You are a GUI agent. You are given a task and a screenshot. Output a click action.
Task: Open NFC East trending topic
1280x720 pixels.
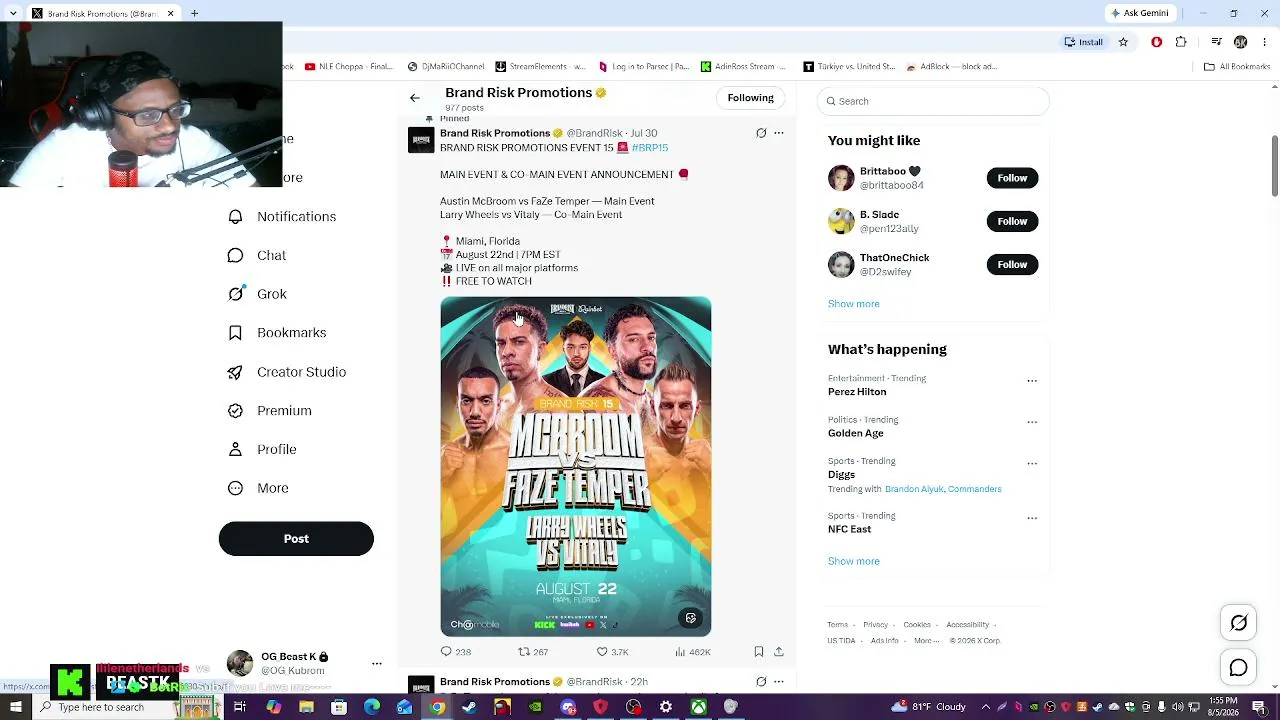coord(849,529)
